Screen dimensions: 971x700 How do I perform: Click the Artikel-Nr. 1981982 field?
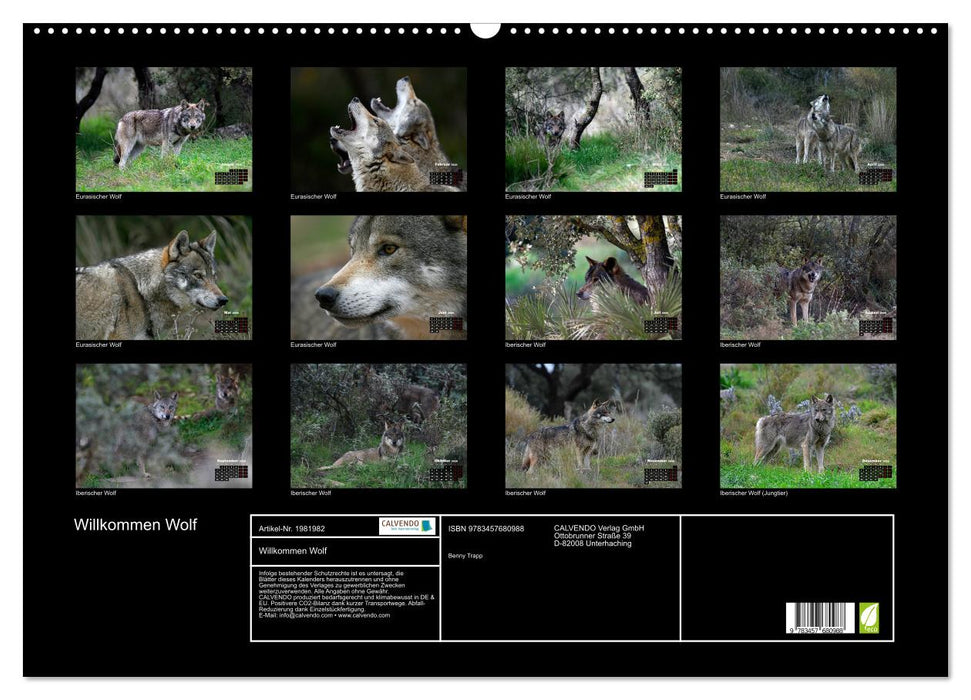click(293, 527)
